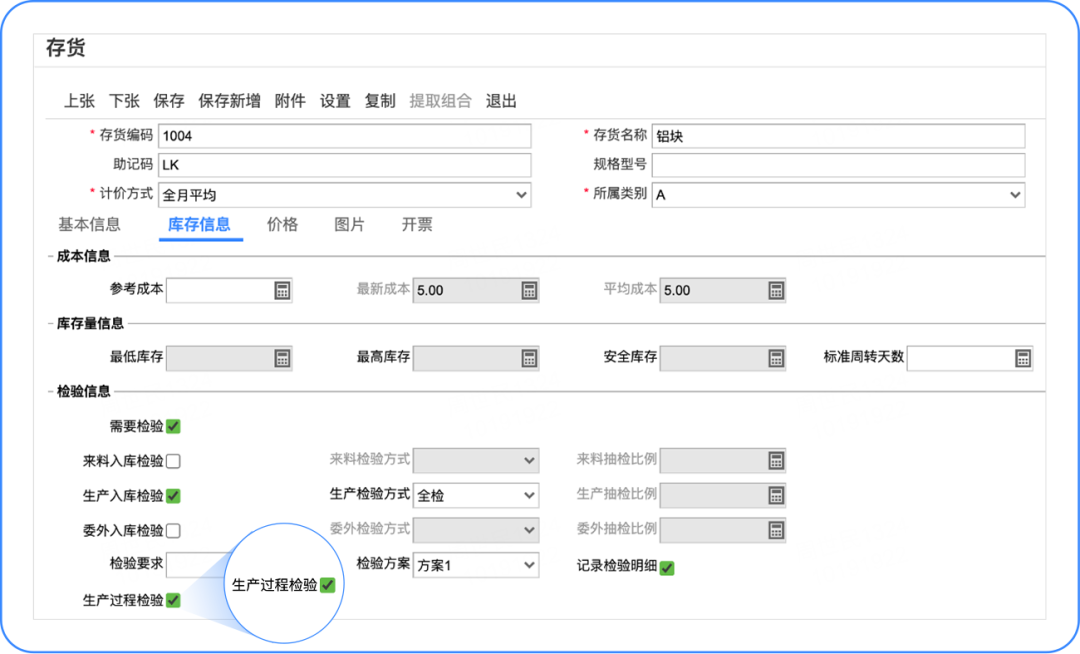Open the 检验方案 dropdown list
This screenshot has width=1080, height=654.
click(x=476, y=566)
